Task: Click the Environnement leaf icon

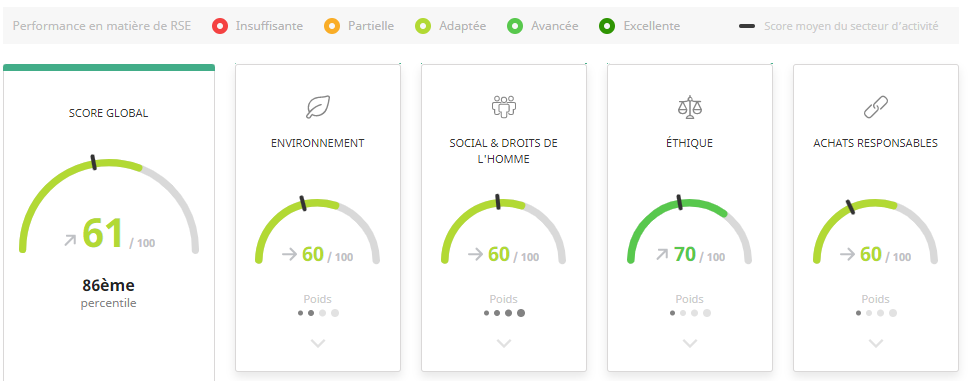Action: click(x=318, y=106)
